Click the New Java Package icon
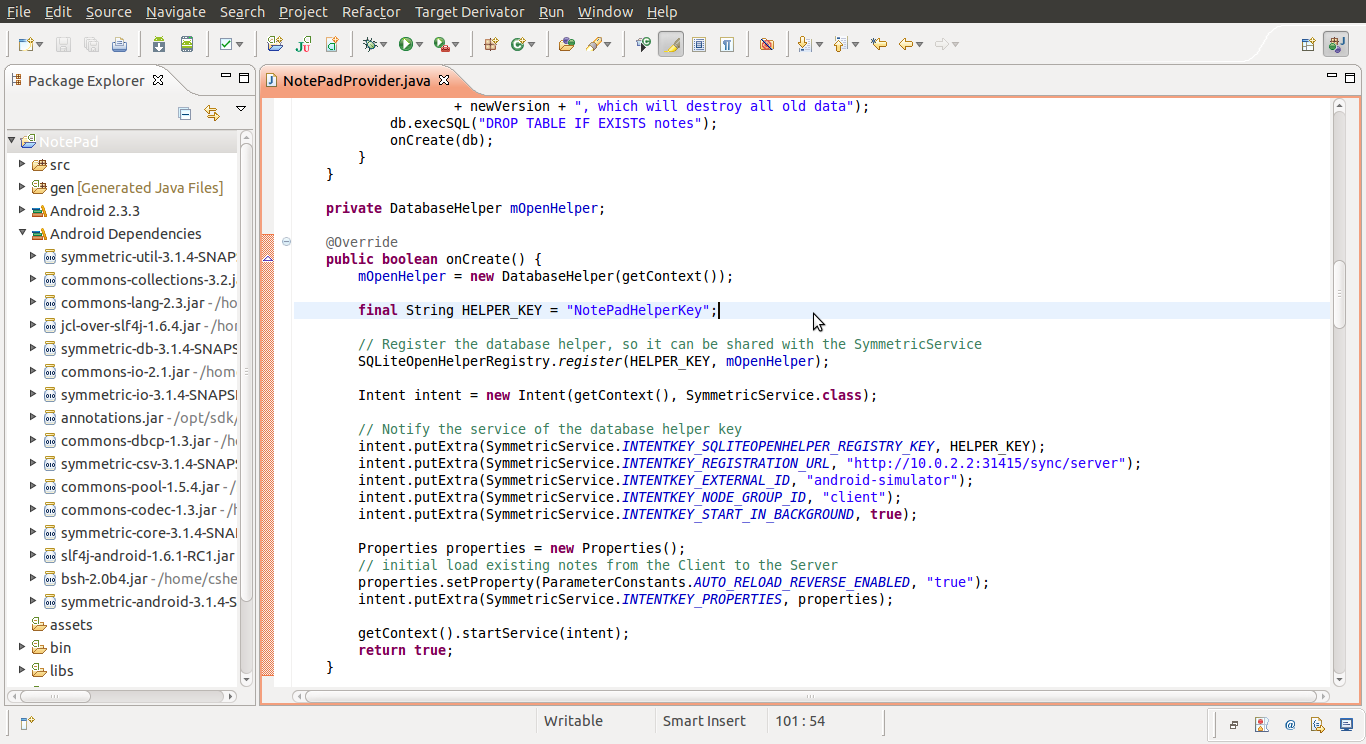The width and height of the screenshot is (1366, 744). [x=490, y=44]
